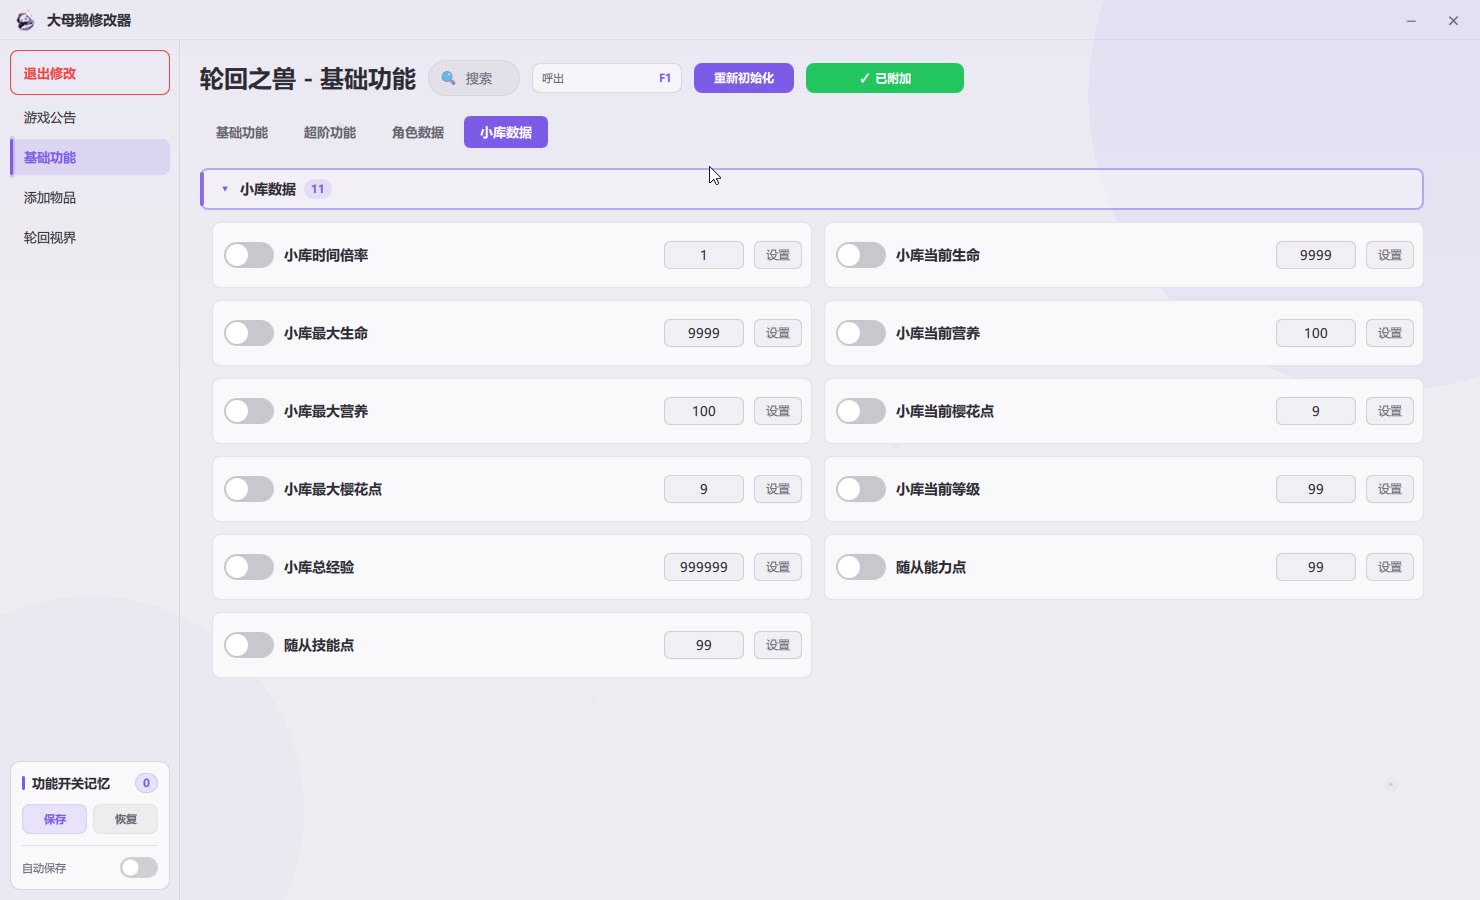Click the 小库最大营养 value field
This screenshot has height=900, width=1480.
[704, 411]
